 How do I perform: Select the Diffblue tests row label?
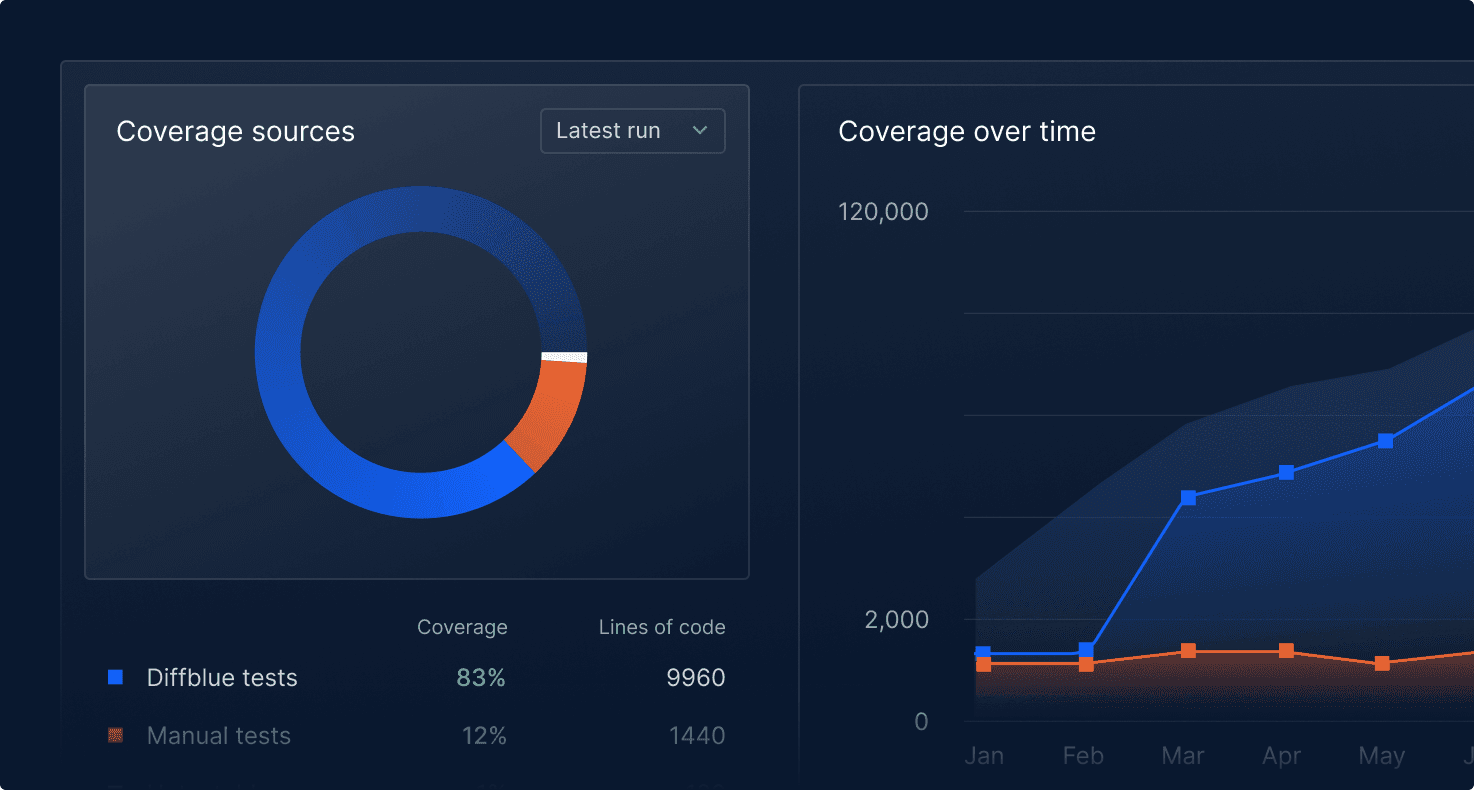[222, 678]
